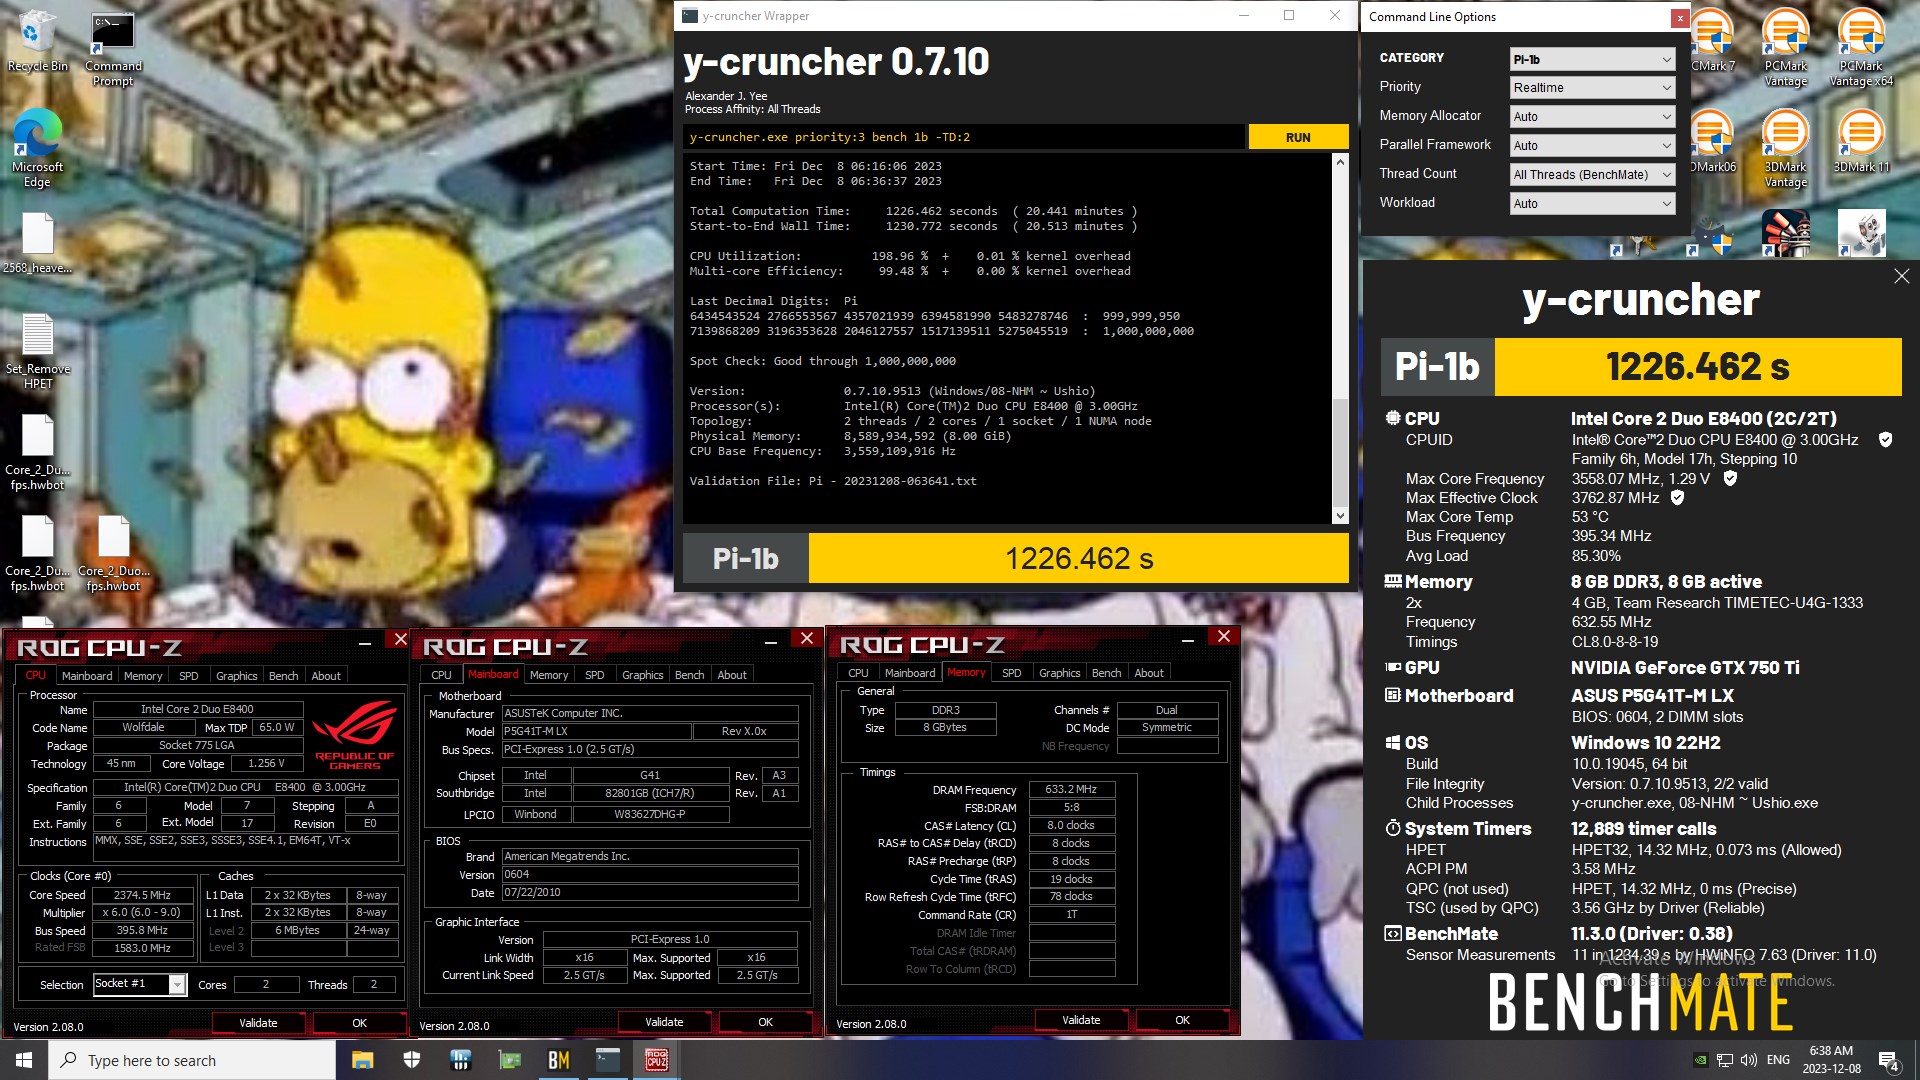The height and width of the screenshot is (1080, 1920).
Task: Click NVIDIA GeForce GTX 750 Ti text
Action: (1685, 668)
